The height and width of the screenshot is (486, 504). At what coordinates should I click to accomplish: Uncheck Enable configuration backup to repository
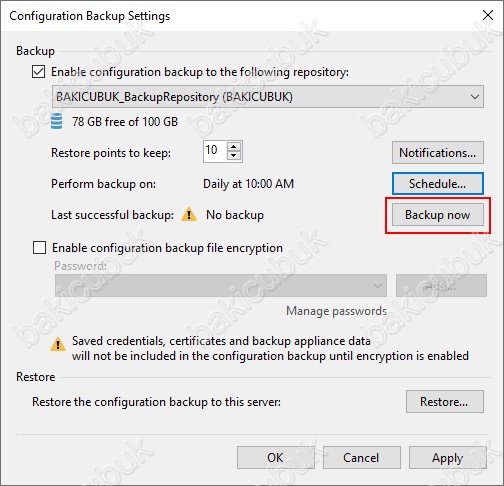(x=39, y=72)
